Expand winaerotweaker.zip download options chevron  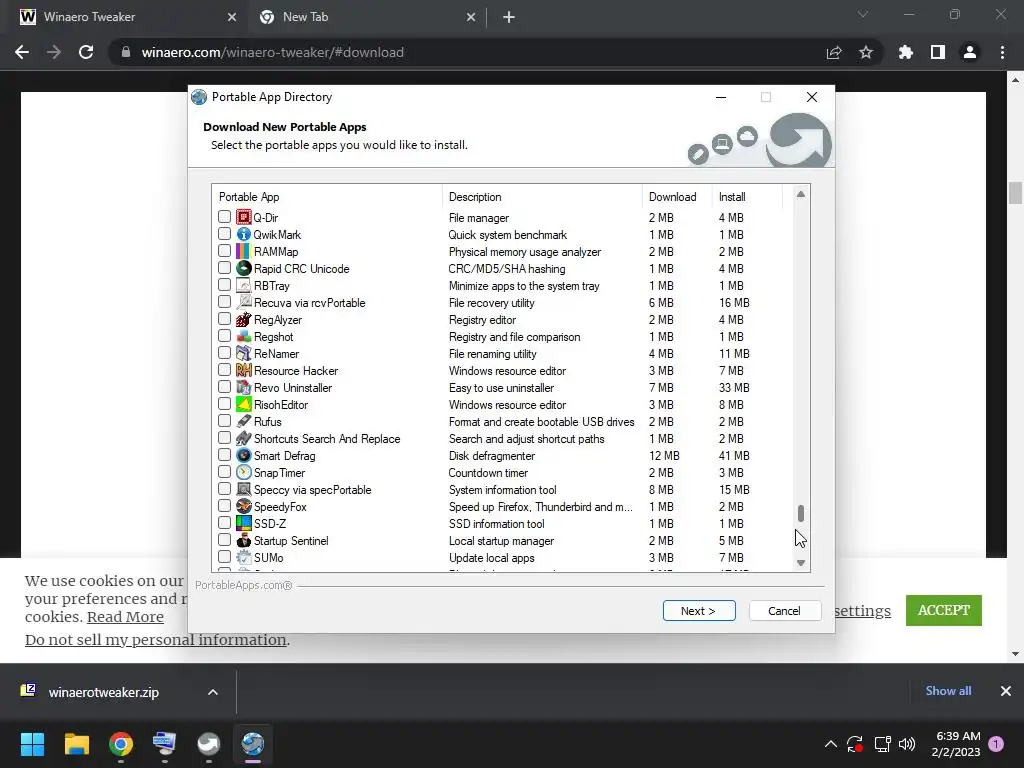pyautogui.click(x=213, y=692)
